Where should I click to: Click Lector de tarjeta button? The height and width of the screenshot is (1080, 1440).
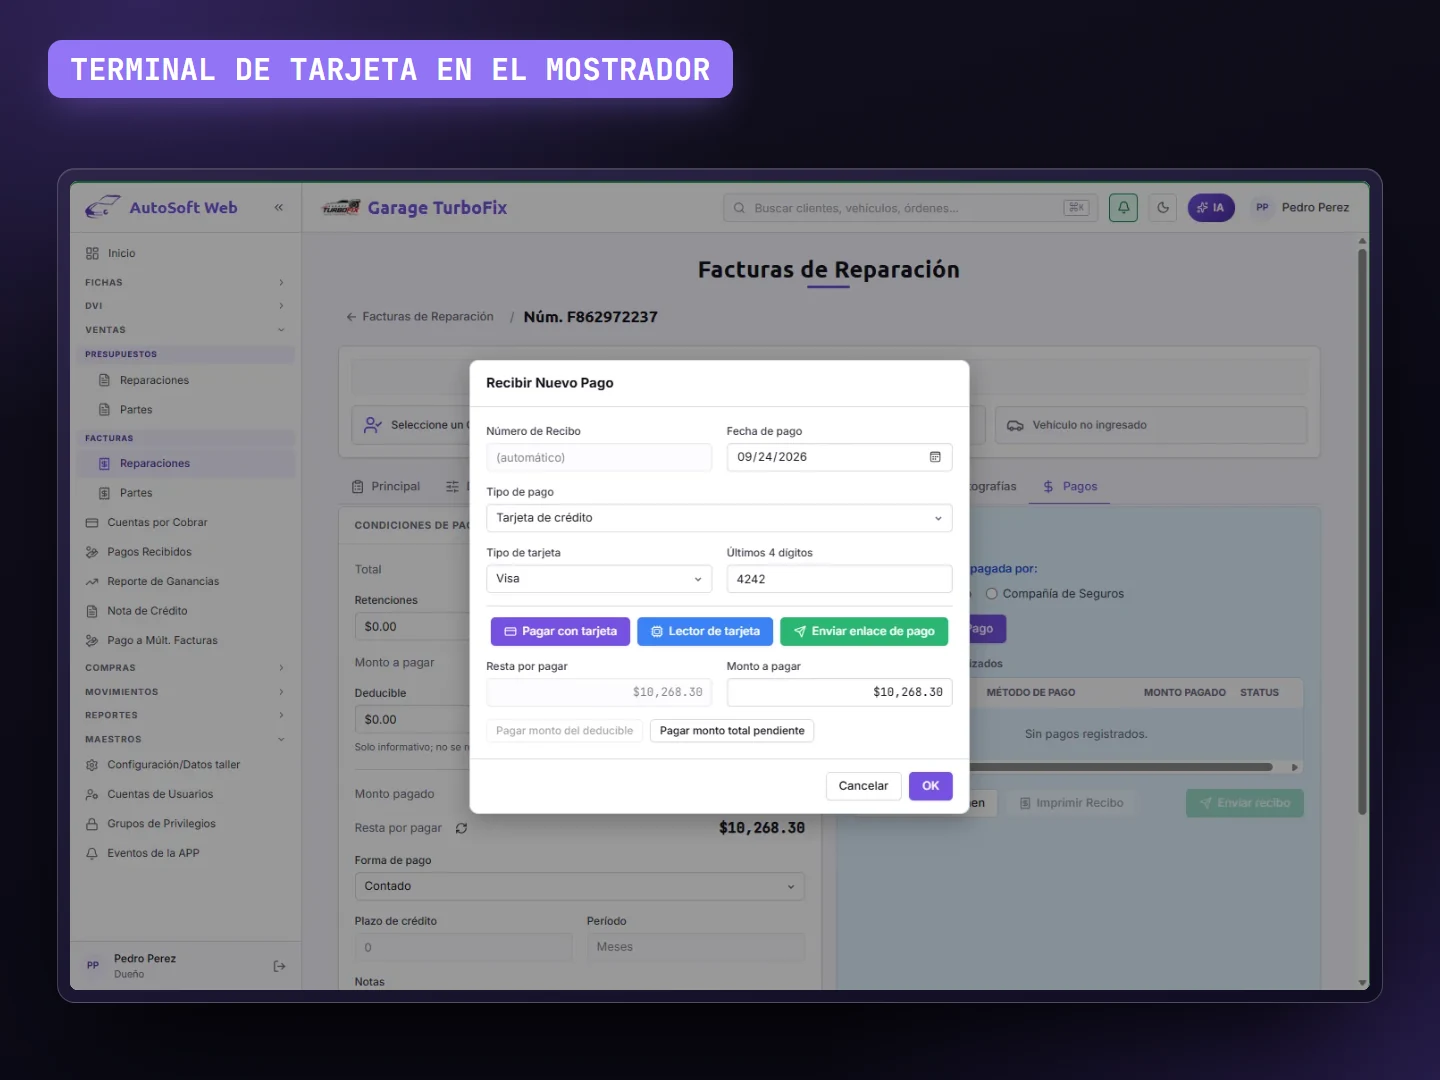pyautogui.click(x=705, y=632)
